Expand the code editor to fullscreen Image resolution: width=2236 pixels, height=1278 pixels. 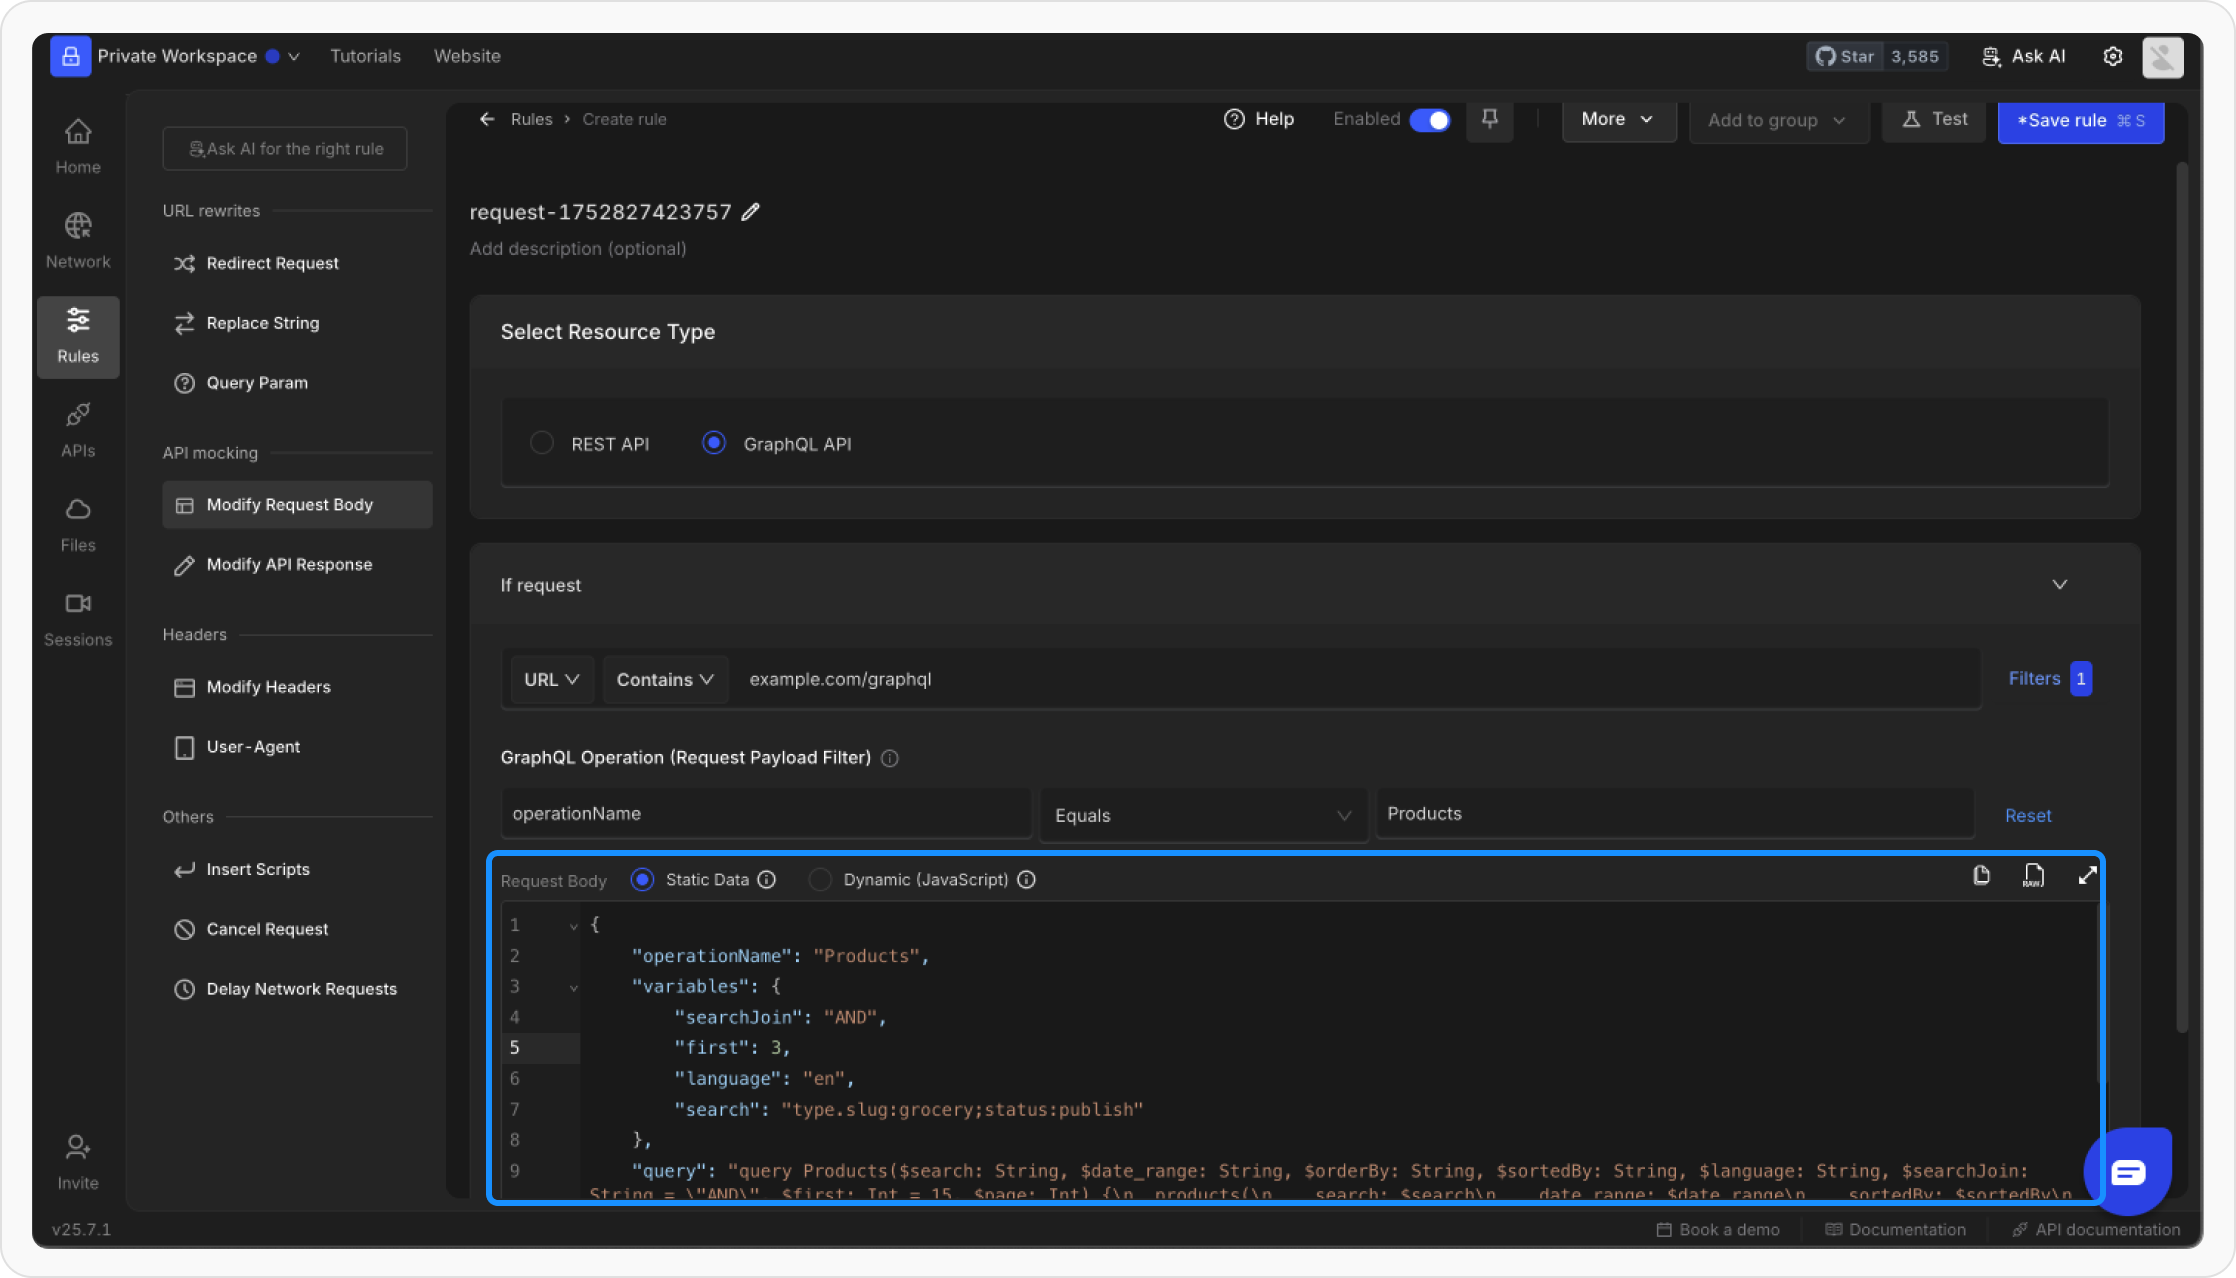[2087, 876]
